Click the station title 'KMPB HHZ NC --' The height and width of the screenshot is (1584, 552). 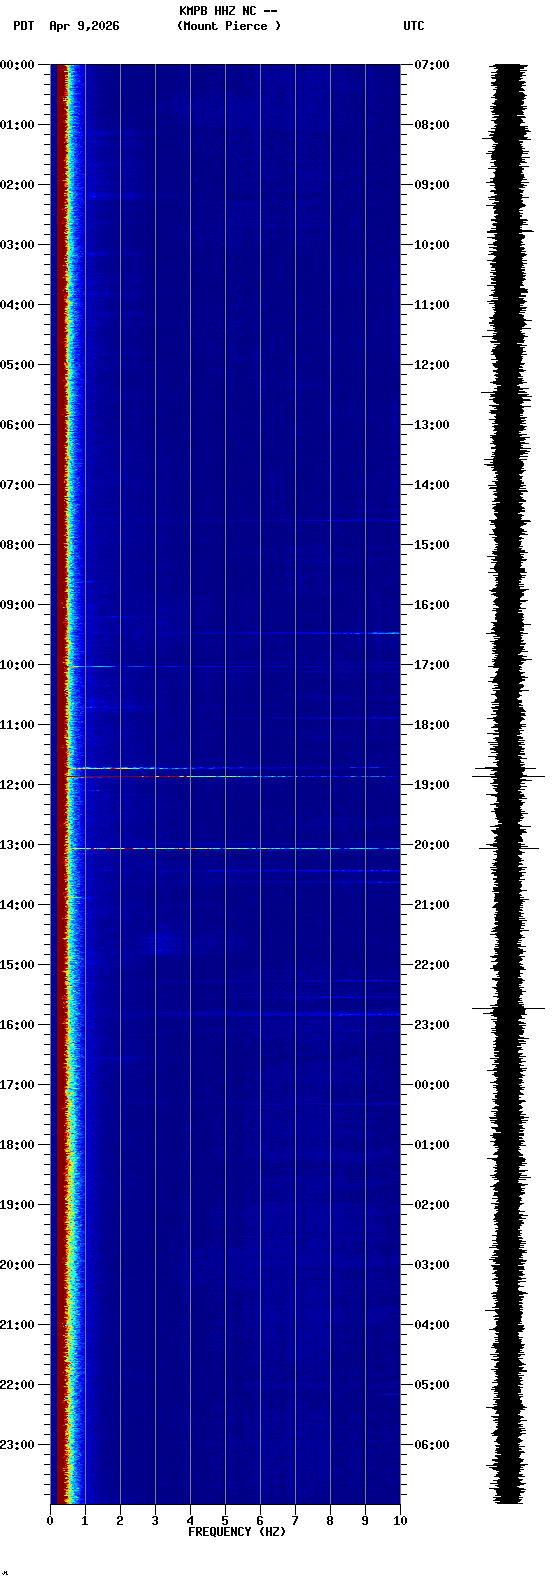228,11
